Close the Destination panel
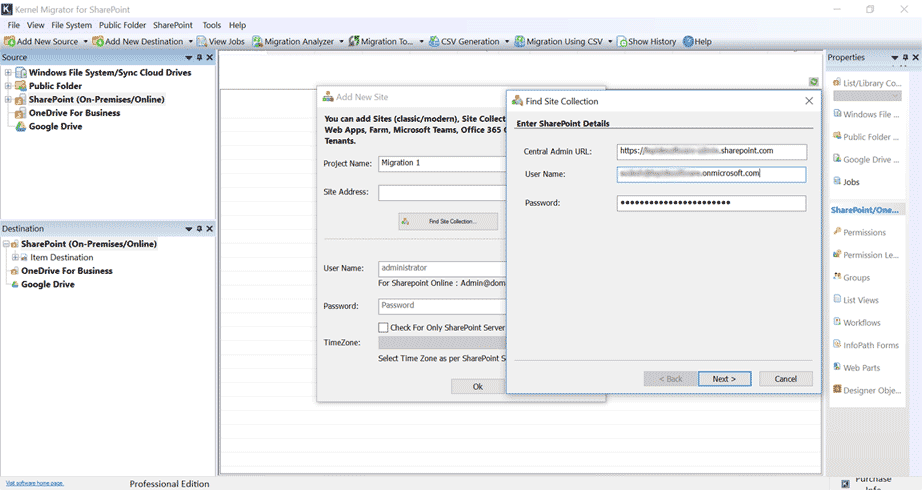 [x=209, y=229]
